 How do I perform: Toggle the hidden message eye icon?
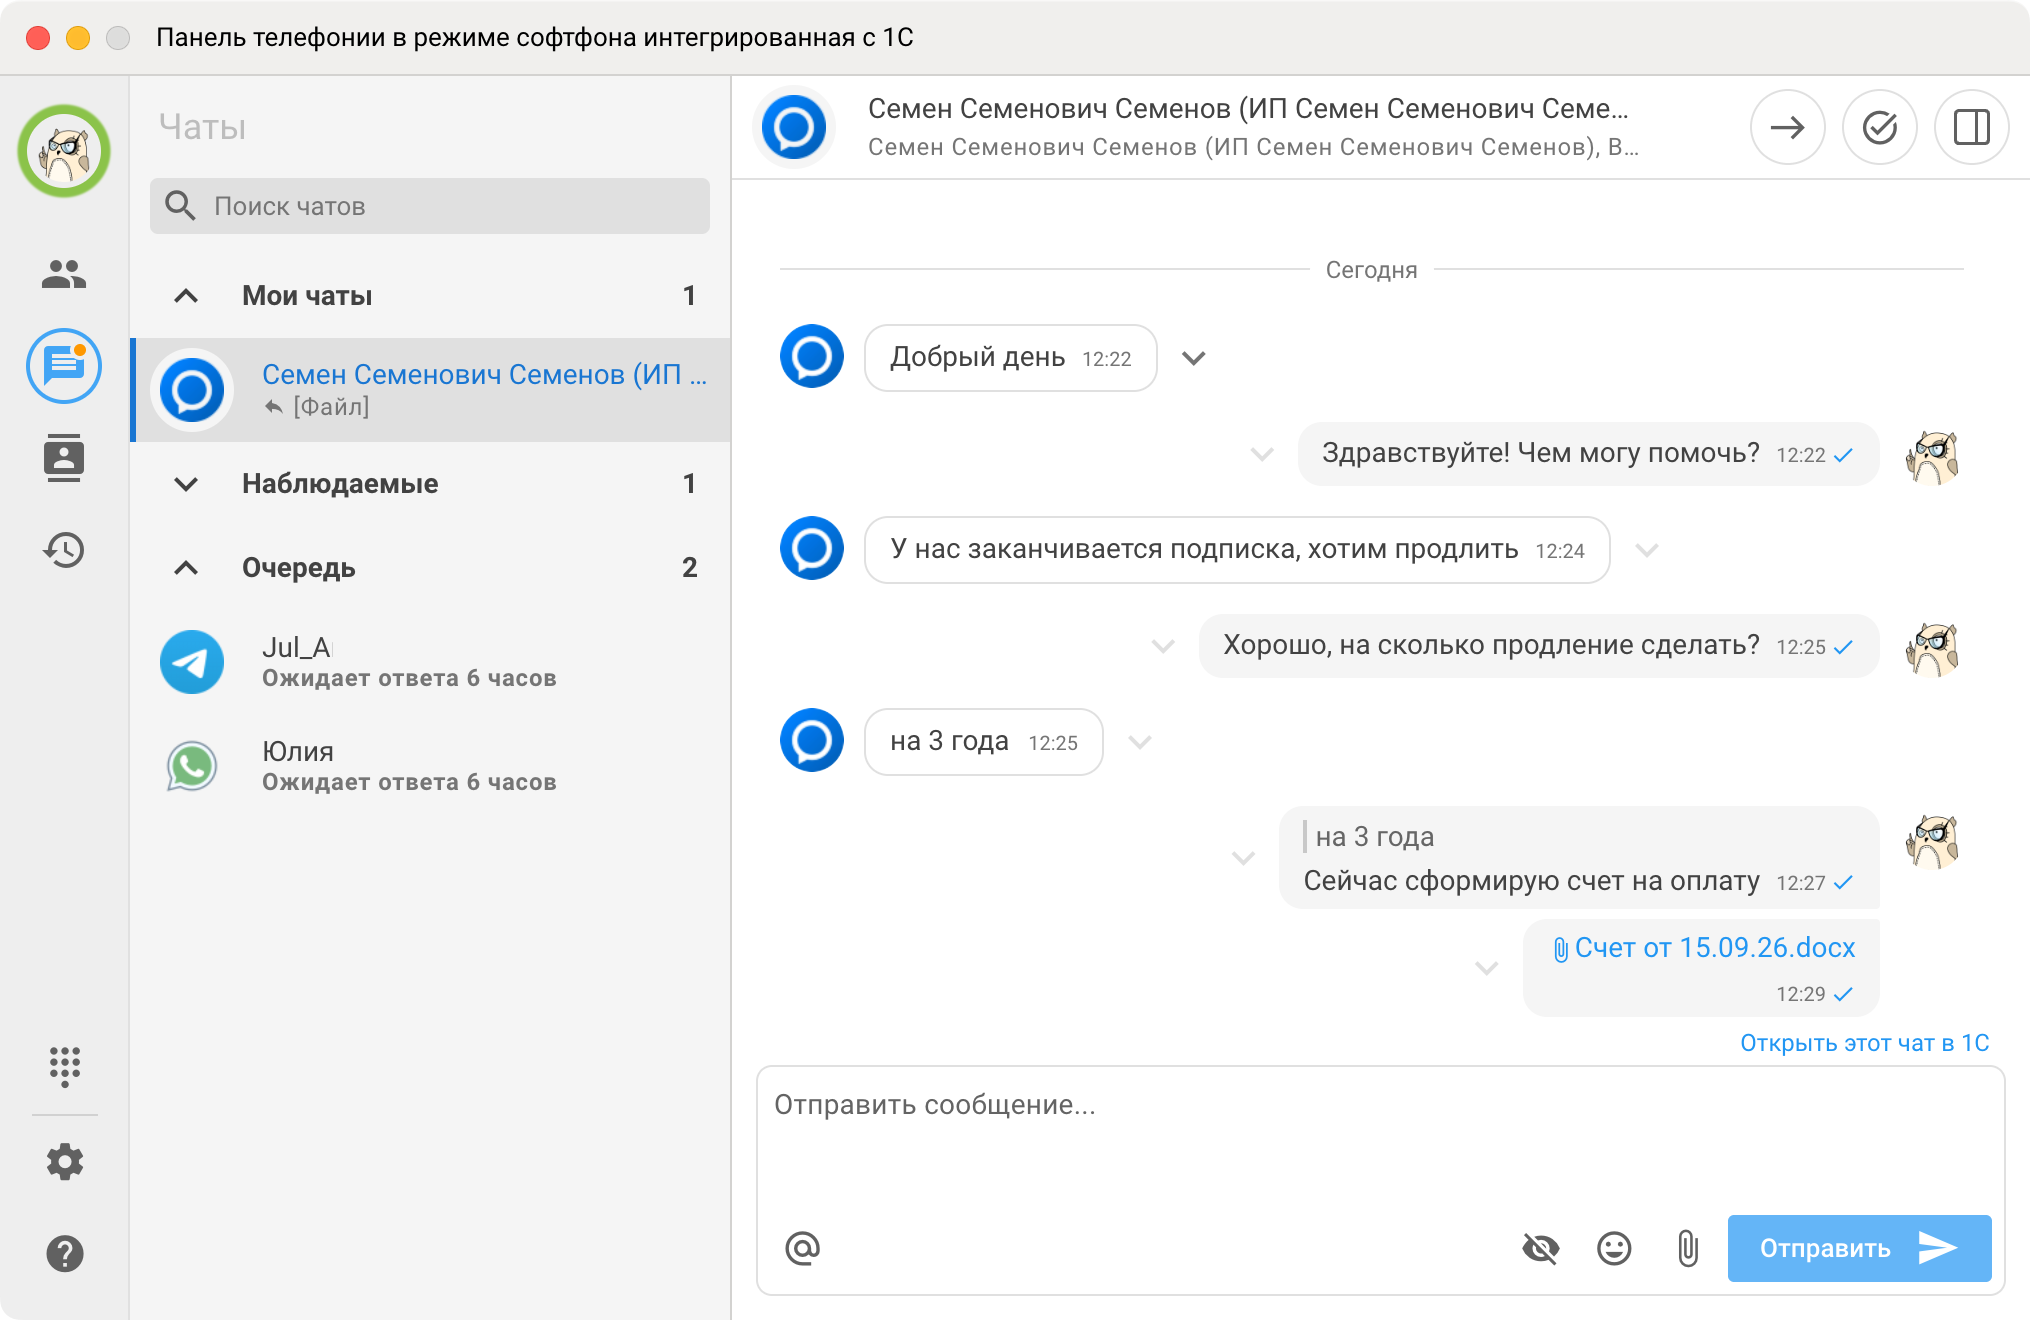(x=1540, y=1248)
